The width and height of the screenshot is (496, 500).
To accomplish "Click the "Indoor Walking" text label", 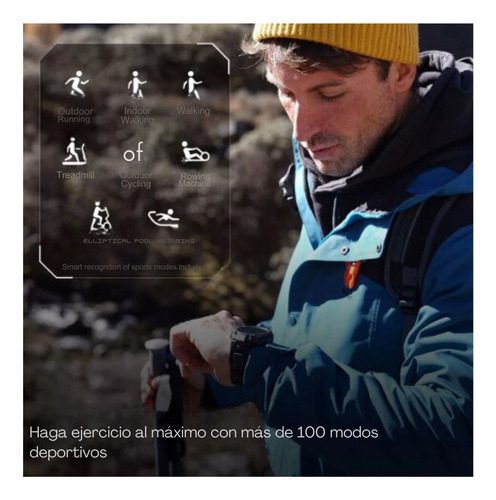I will 137,115.
